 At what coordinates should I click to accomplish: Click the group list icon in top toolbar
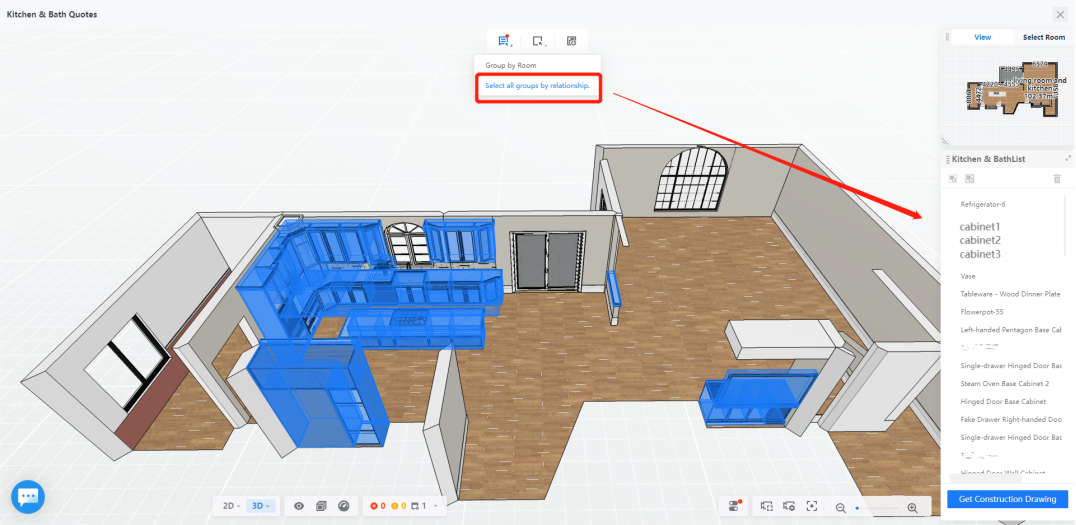[x=504, y=41]
